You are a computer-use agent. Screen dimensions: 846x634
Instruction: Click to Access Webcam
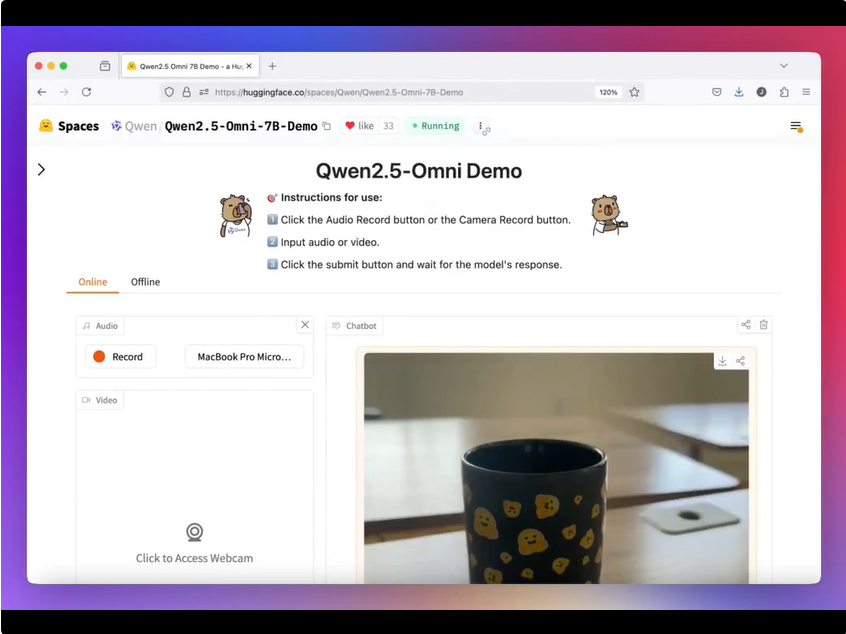point(194,544)
